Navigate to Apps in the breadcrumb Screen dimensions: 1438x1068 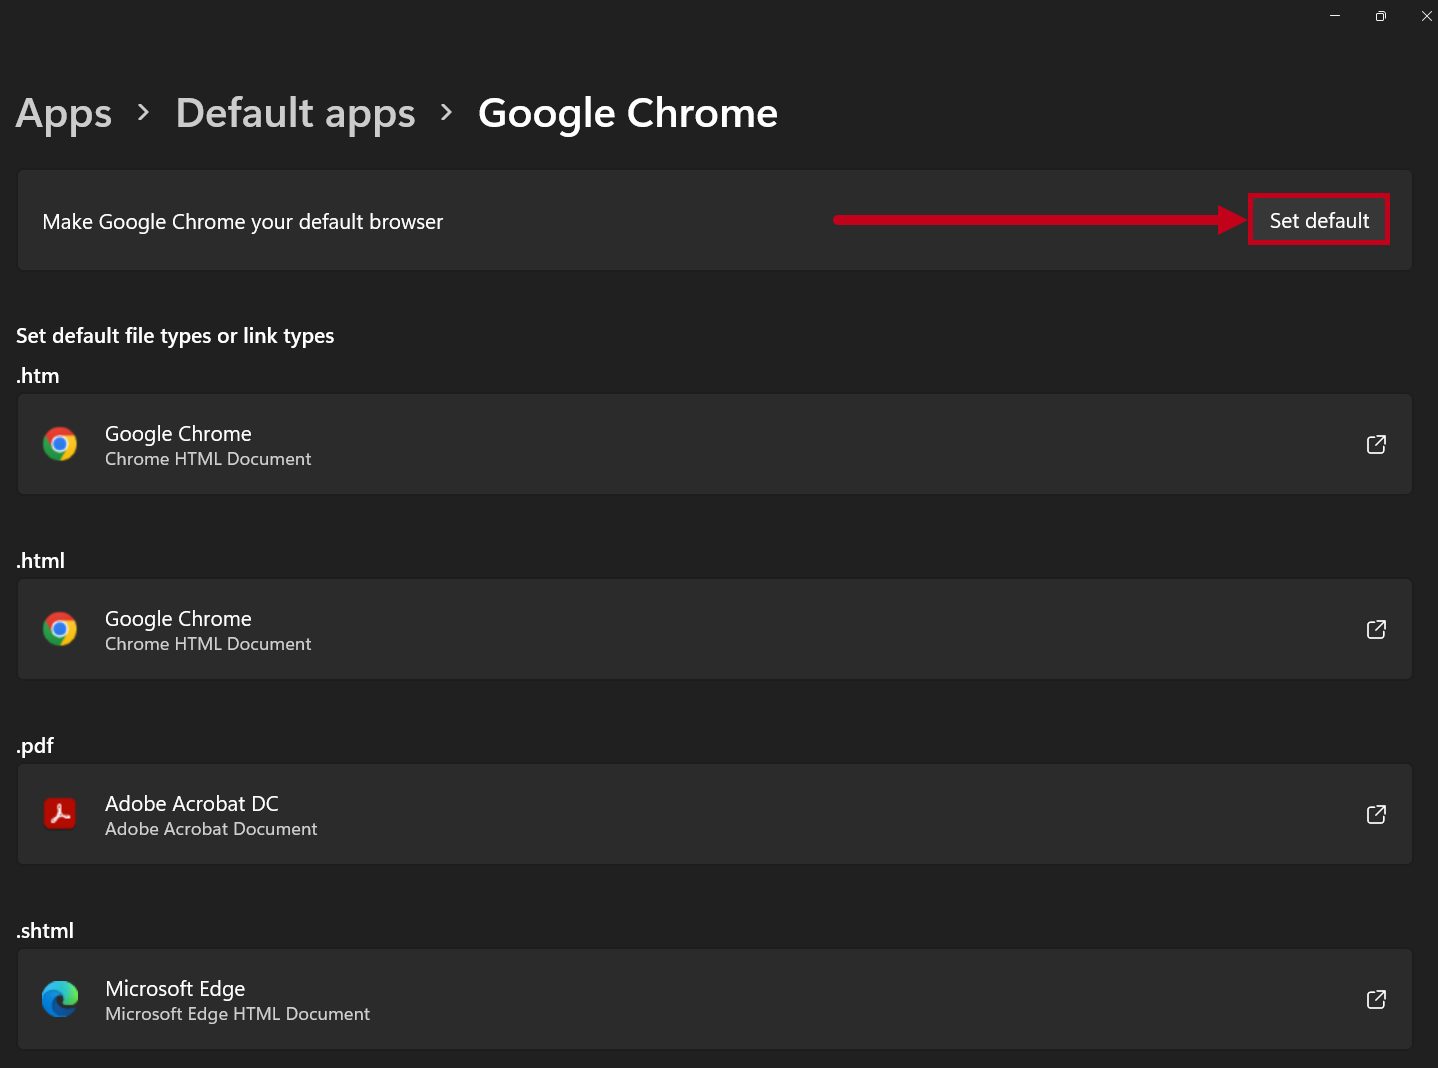click(63, 113)
